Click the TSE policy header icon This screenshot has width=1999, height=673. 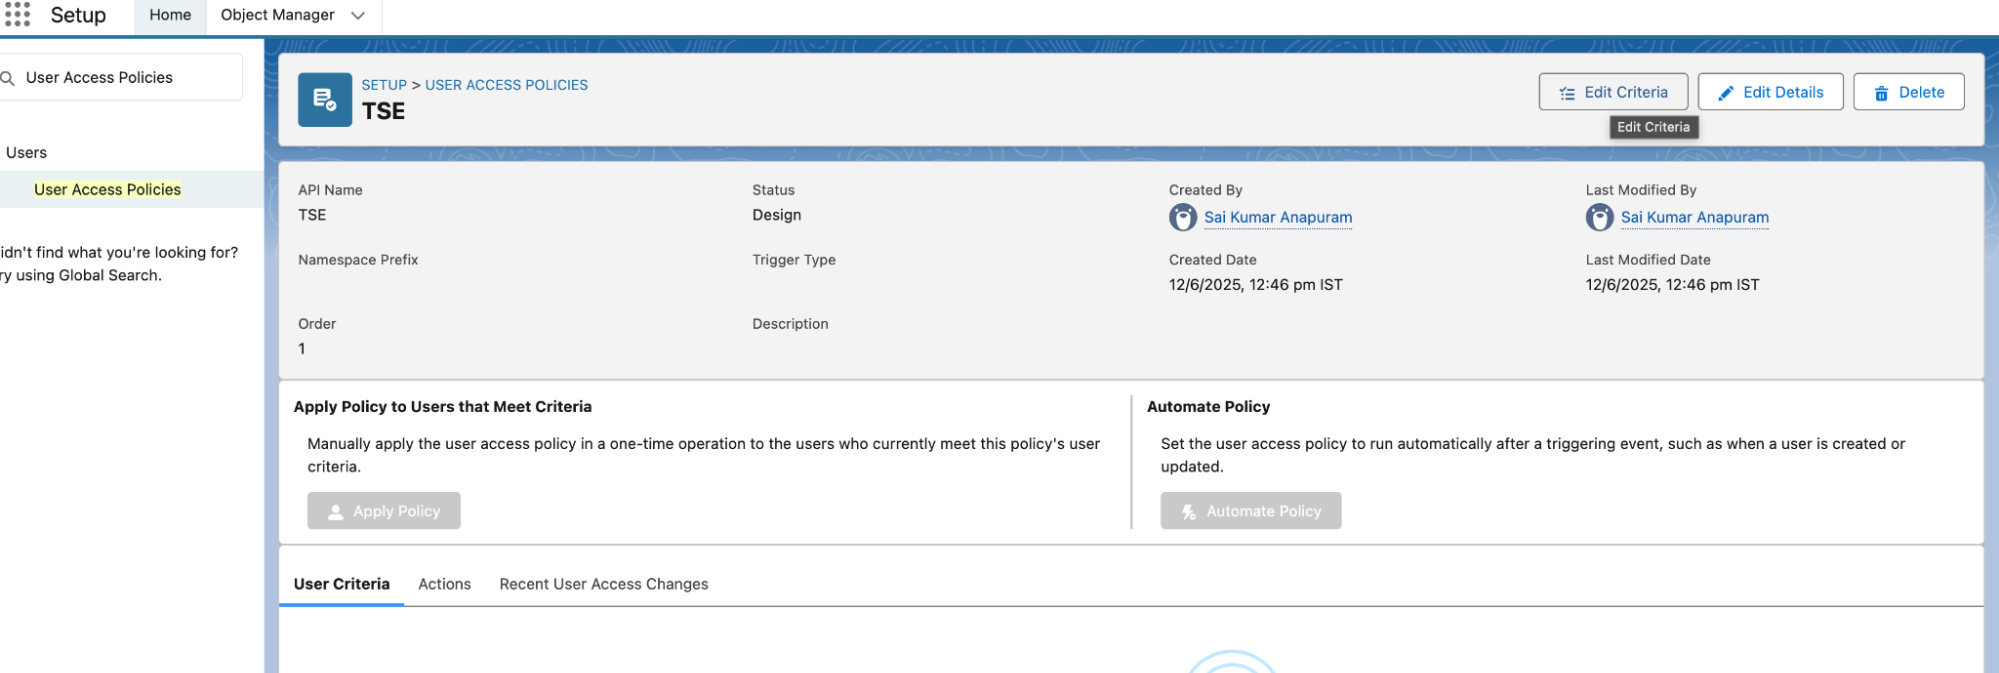pos(324,99)
